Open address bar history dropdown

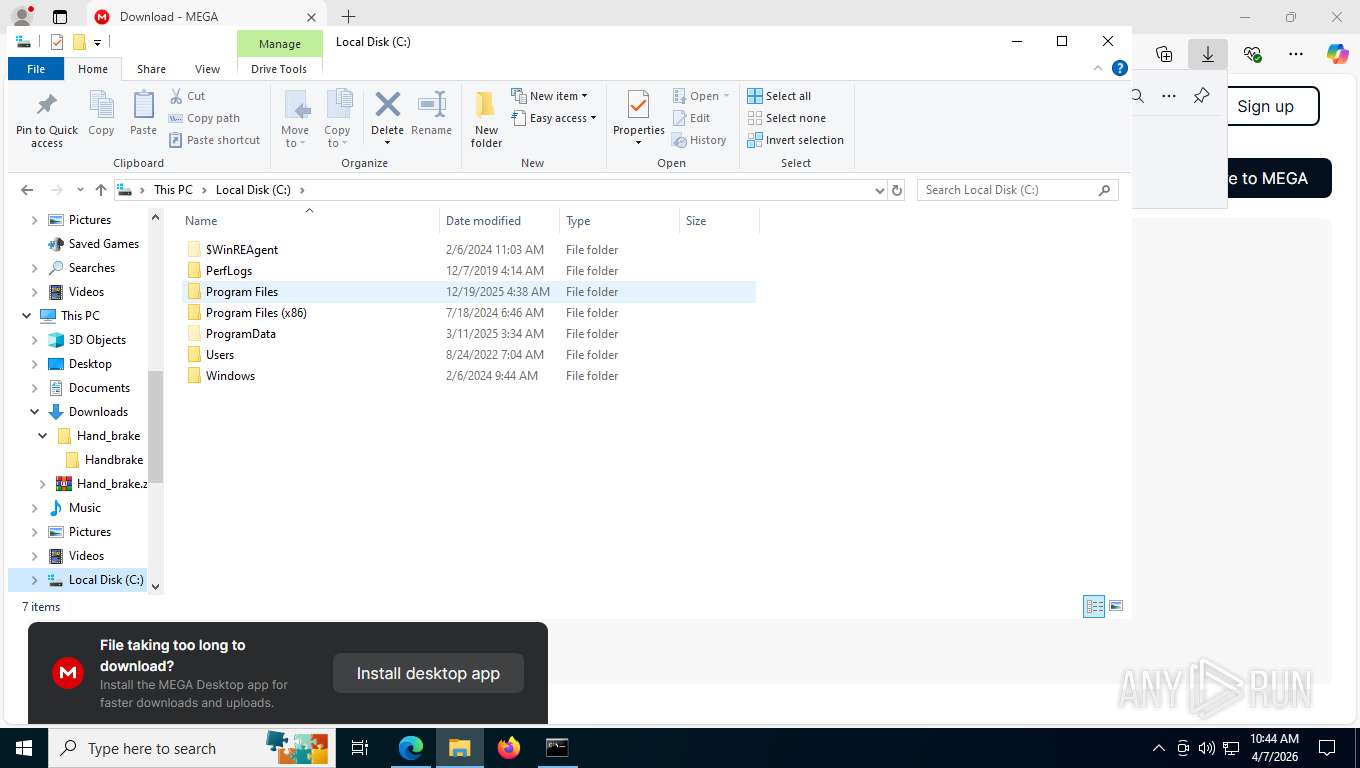(x=879, y=190)
